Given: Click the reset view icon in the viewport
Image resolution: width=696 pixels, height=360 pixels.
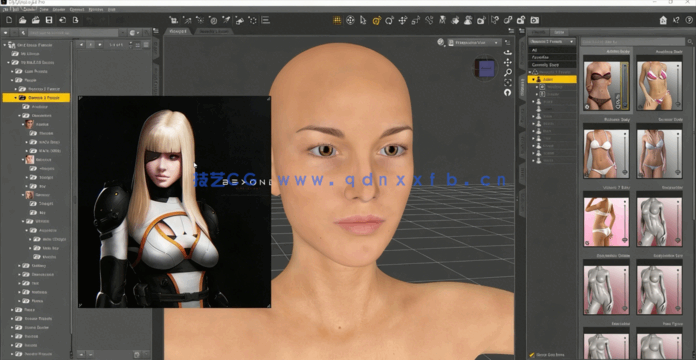Looking at the screenshot, I should click(508, 92).
